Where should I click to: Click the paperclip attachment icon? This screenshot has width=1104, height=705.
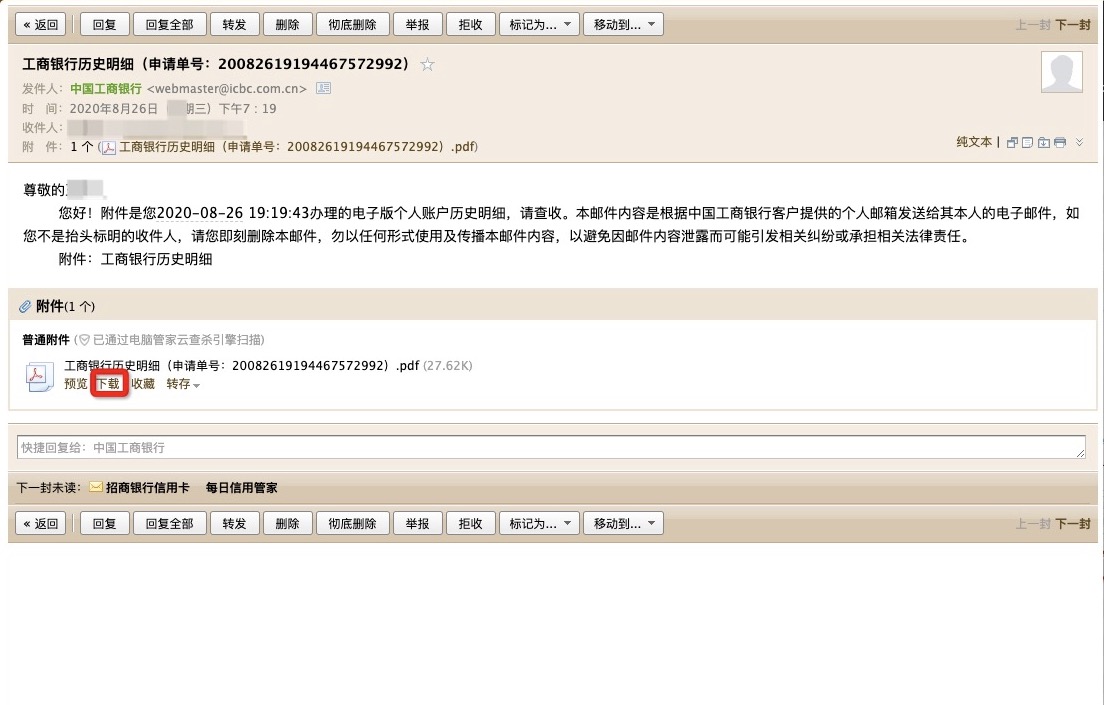click(x=25, y=306)
